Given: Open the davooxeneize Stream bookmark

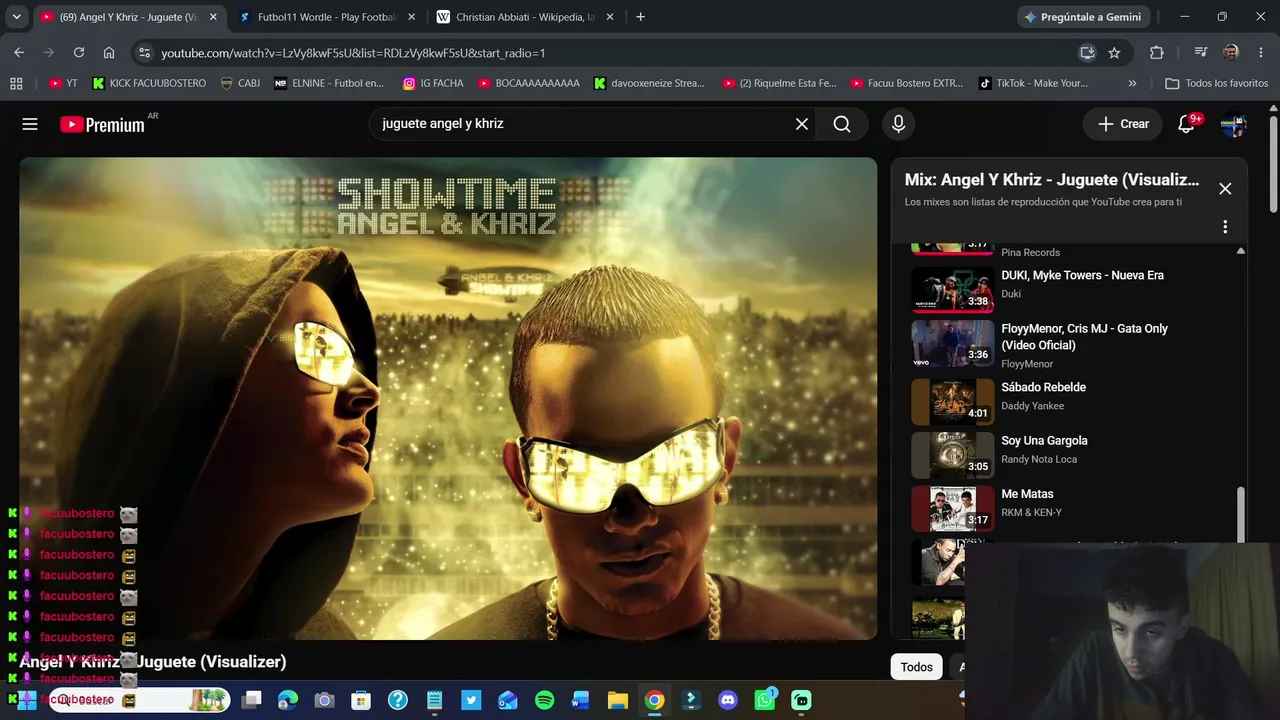Looking at the screenshot, I should 649,83.
